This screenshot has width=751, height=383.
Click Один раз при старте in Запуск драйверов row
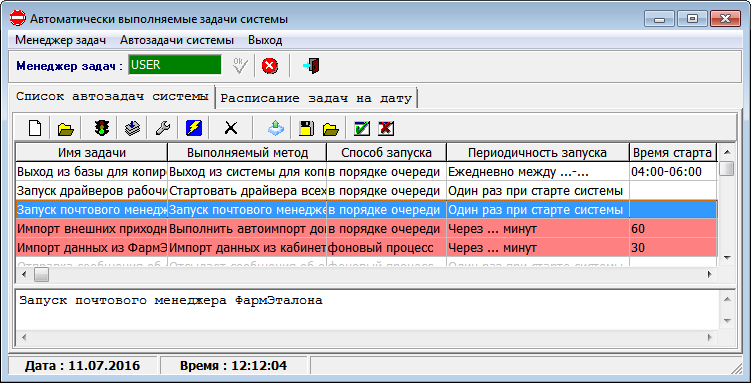[x=537, y=191]
